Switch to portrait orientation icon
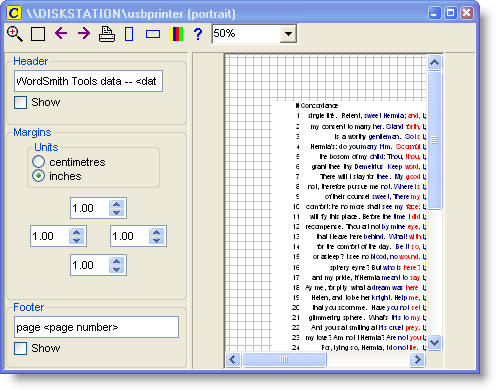This screenshot has height=390, width=496. coord(129,34)
